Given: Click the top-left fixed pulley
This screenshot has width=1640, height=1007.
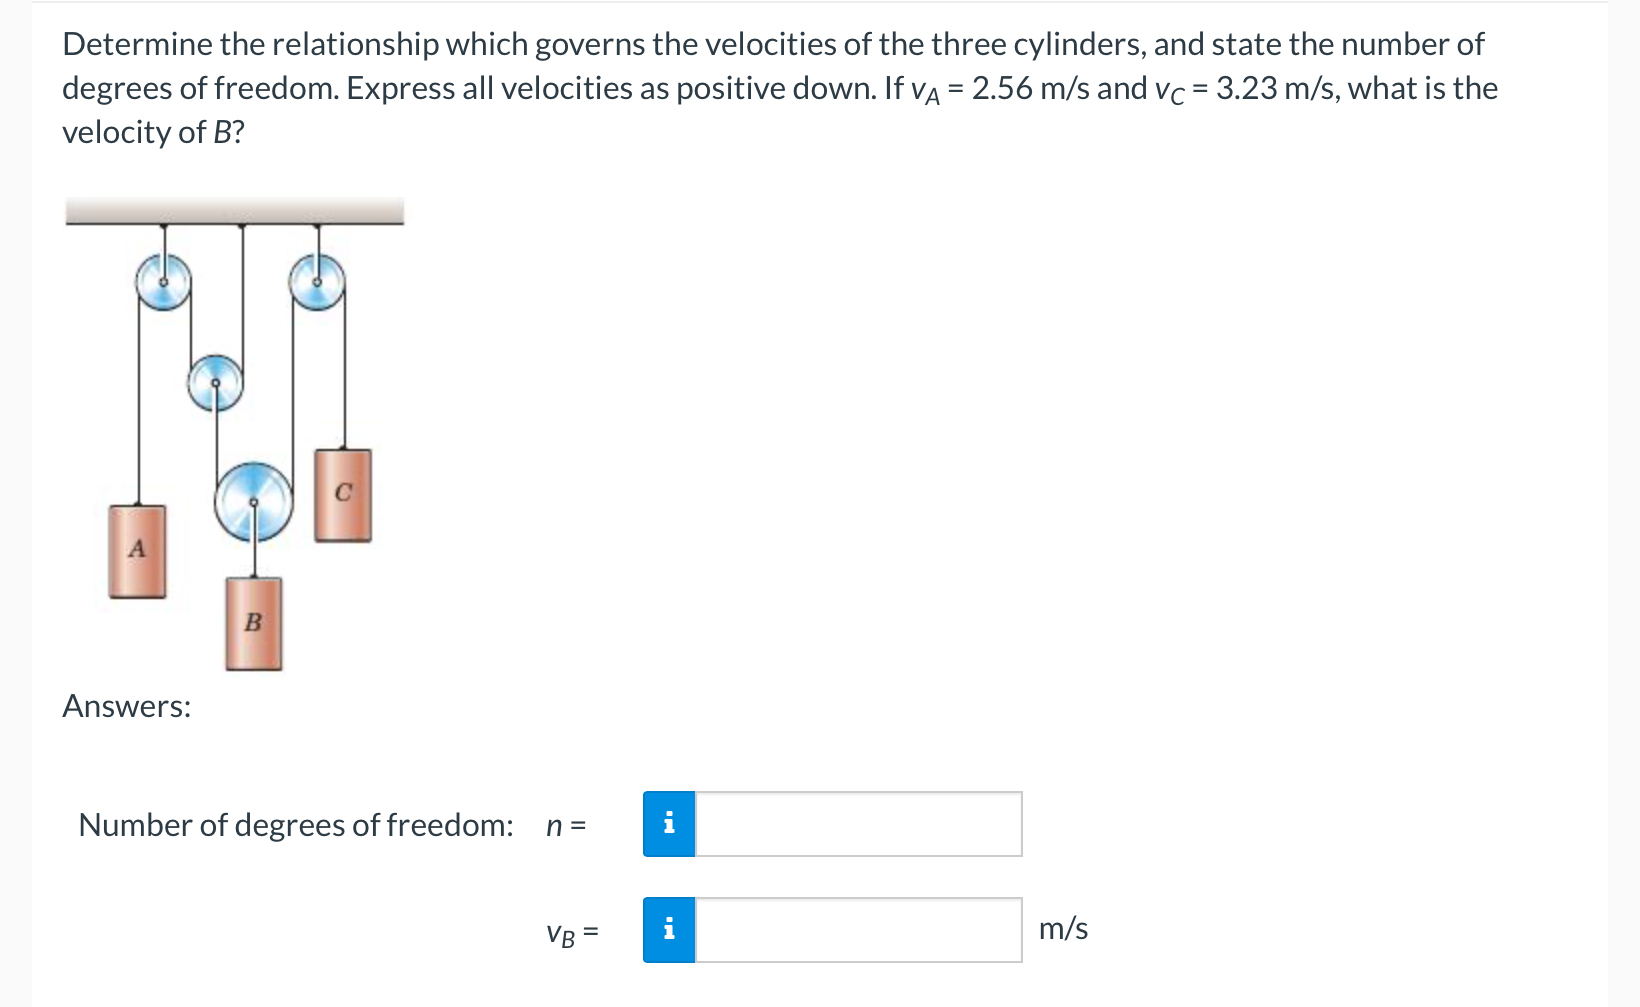Looking at the screenshot, I should 163,283.
